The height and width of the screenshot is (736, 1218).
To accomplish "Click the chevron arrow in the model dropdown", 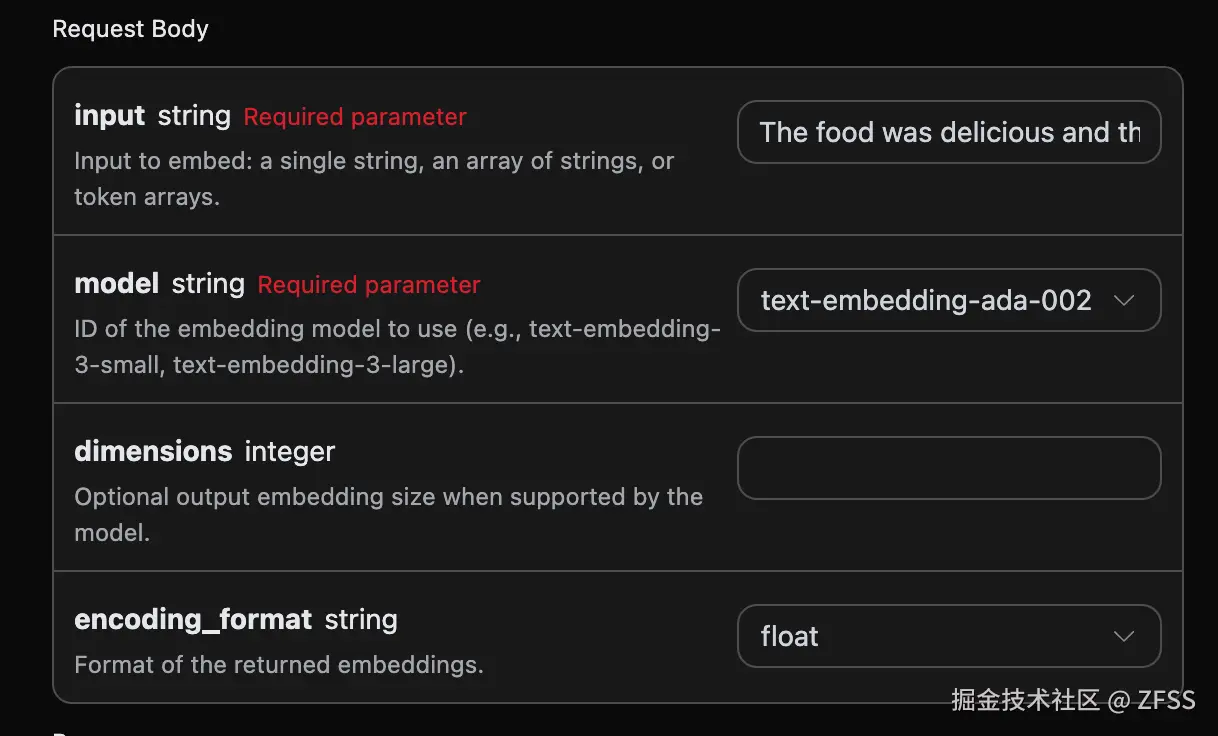I will pos(1124,300).
